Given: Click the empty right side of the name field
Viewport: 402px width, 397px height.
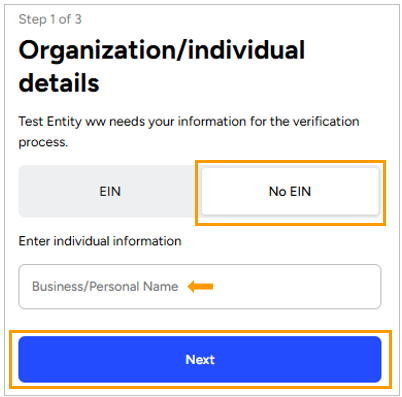Looking at the screenshot, I should 297,287.
